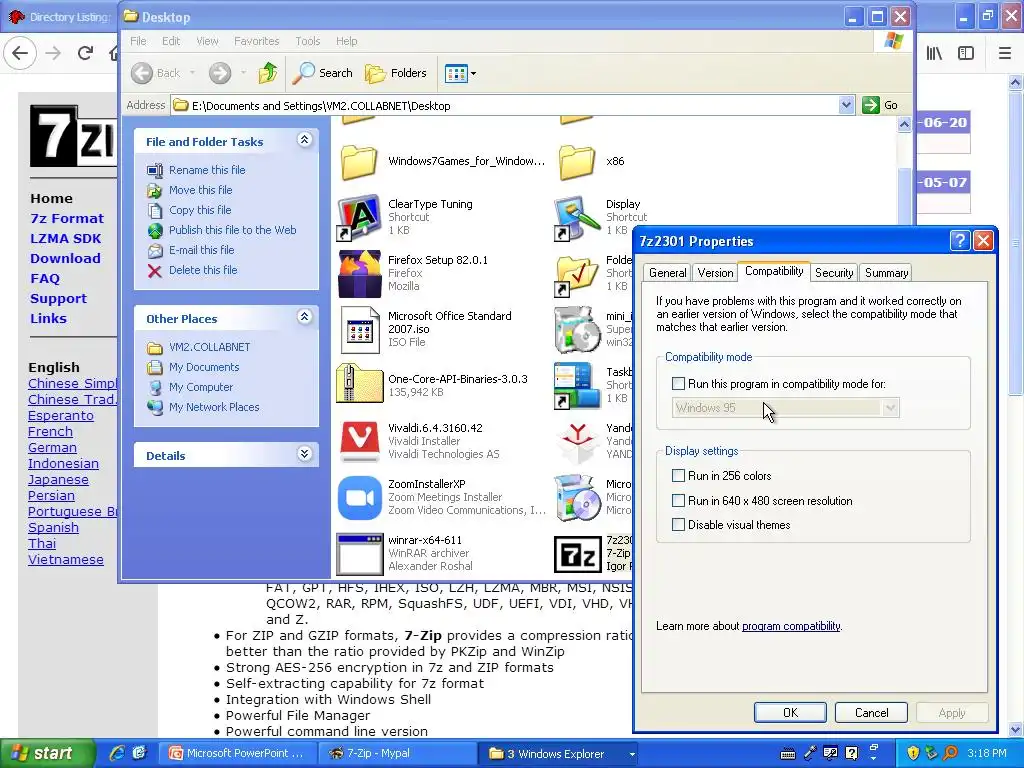
Task: Check Disable visual themes
Action: pos(679,524)
